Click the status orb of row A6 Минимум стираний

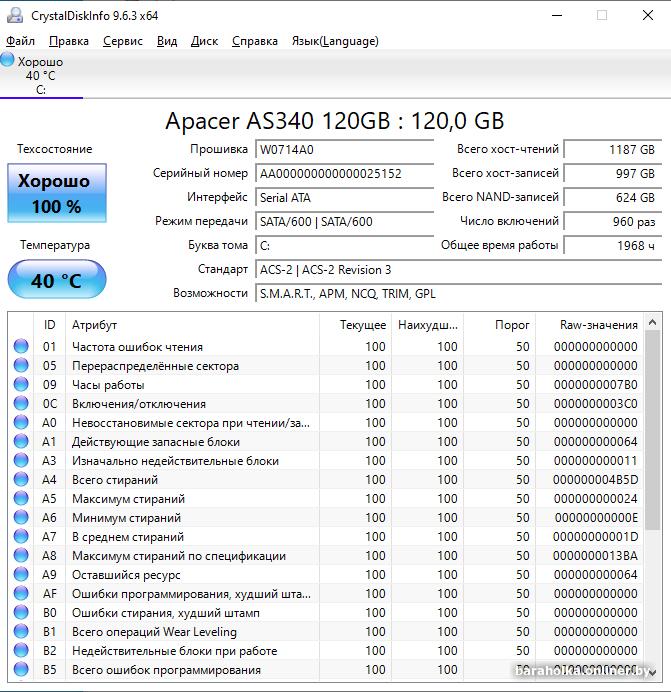pyautogui.click(x=21, y=517)
